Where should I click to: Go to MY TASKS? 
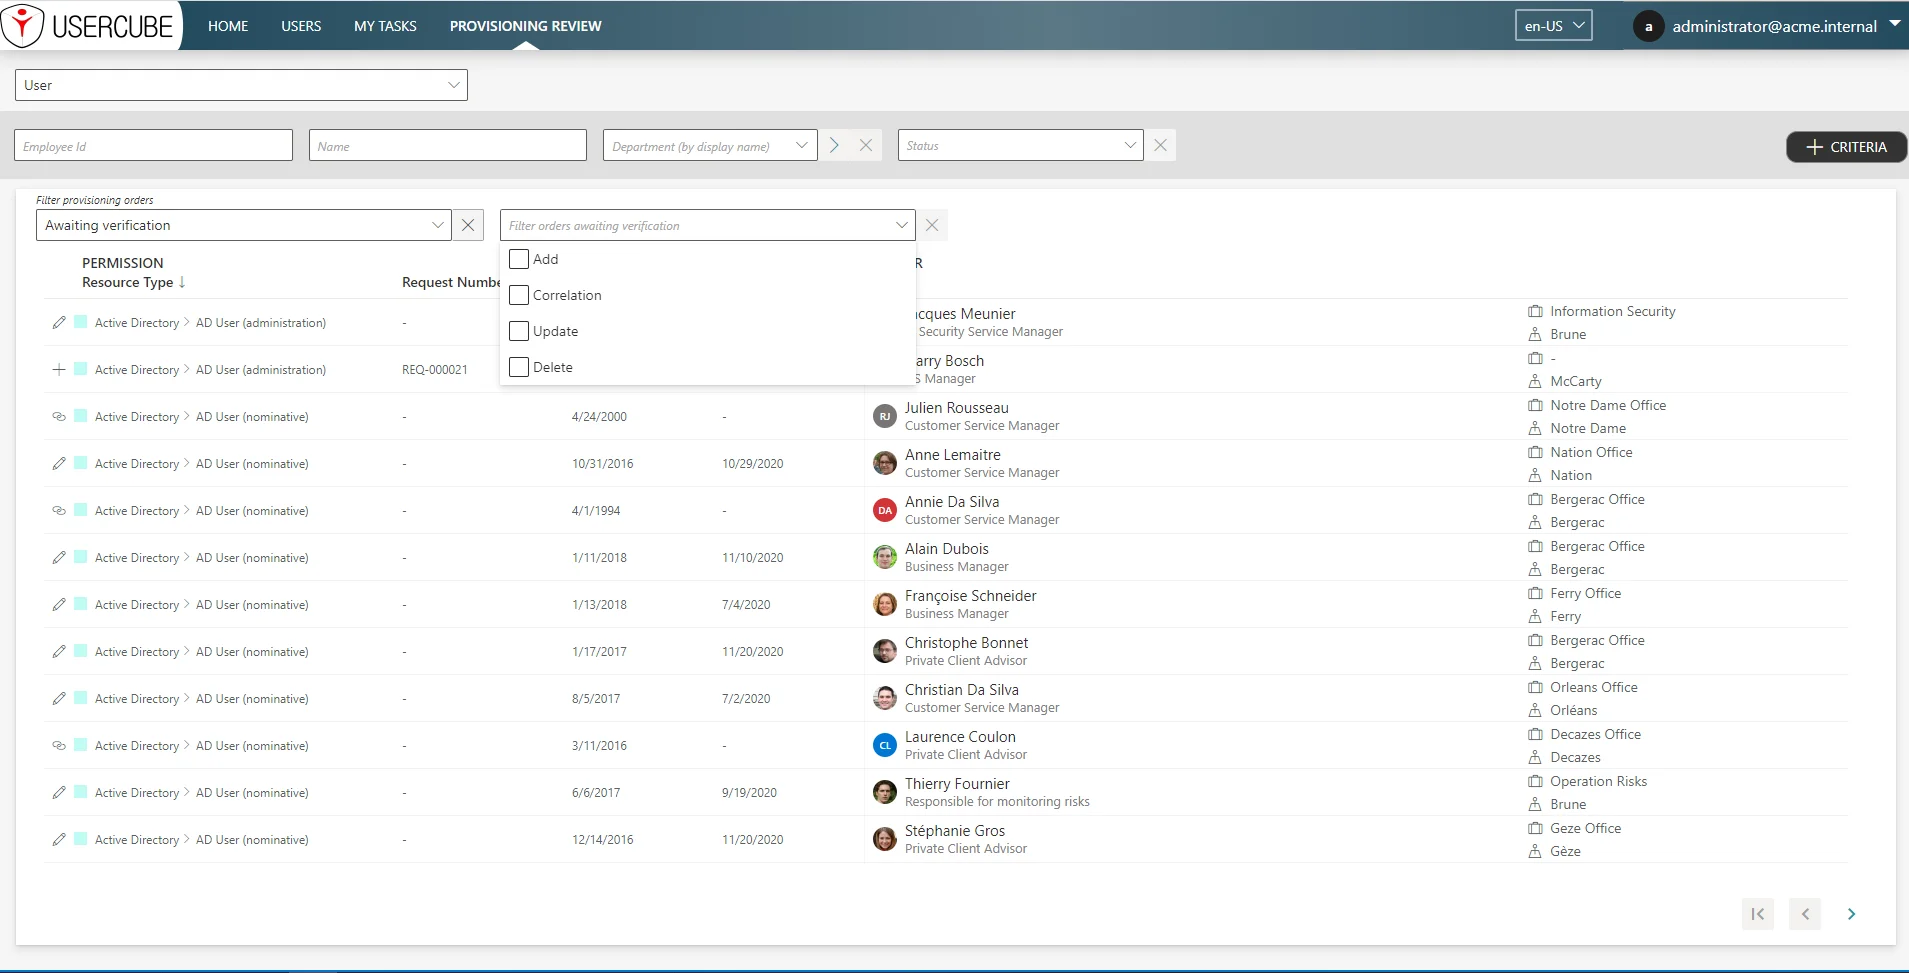point(385,26)
